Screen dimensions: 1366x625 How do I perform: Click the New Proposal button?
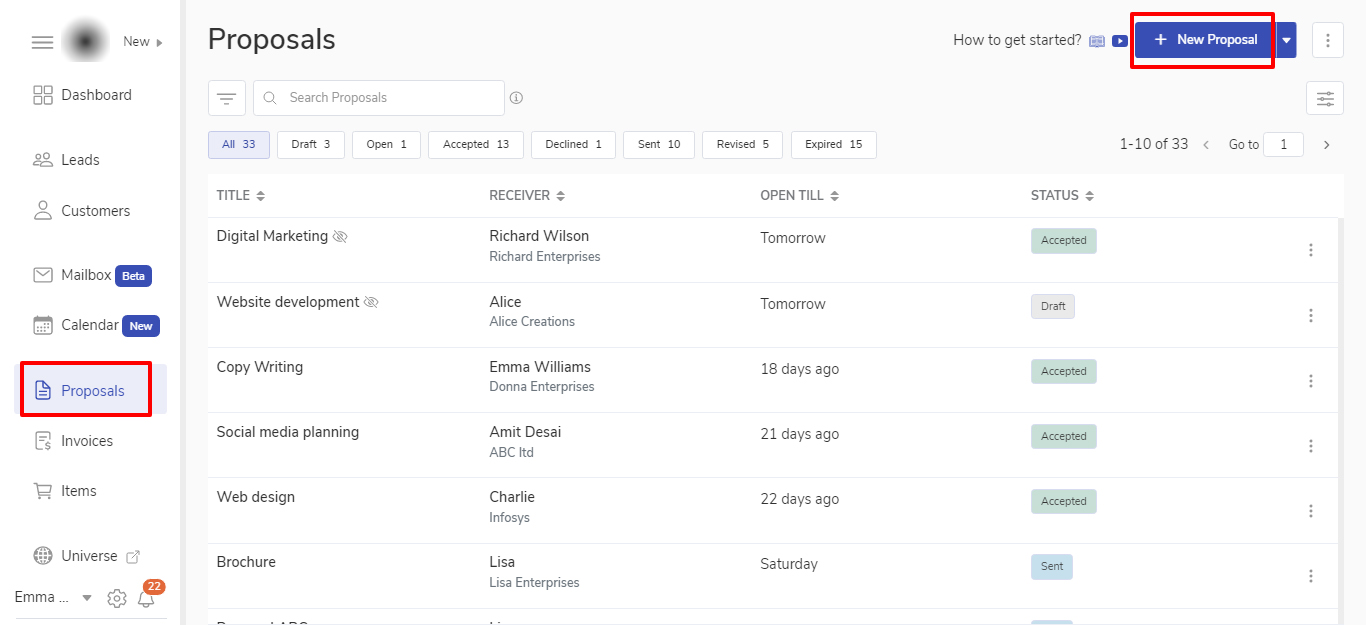[1204, 40]
